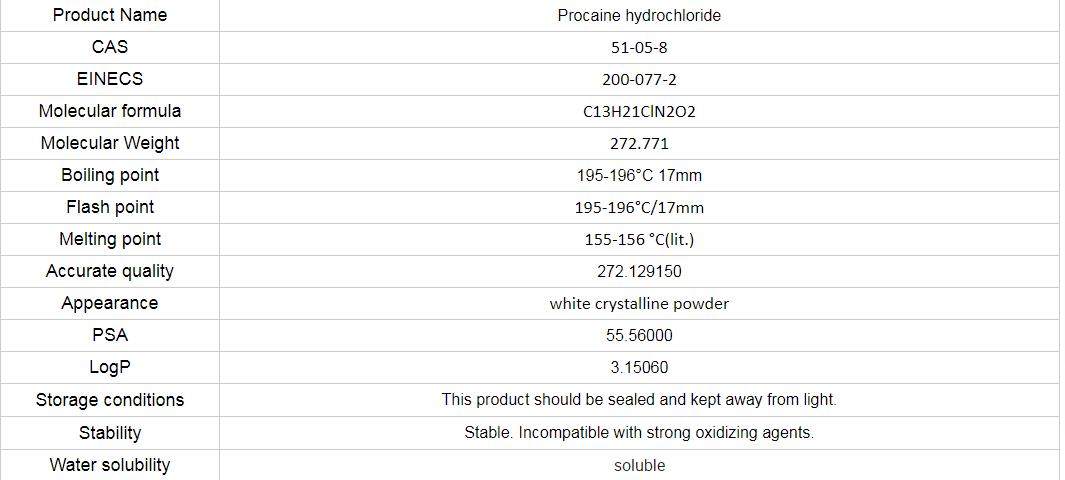Click the Molecular Weight value 272.771

(639, 143)
